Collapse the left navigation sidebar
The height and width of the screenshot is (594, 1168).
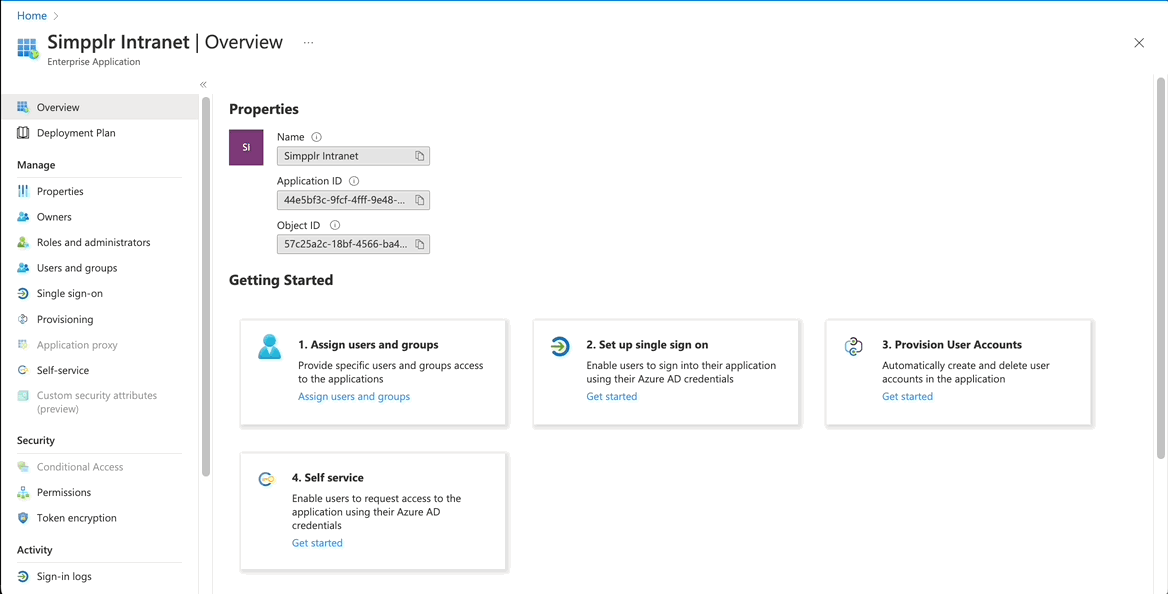pos(203,85)
